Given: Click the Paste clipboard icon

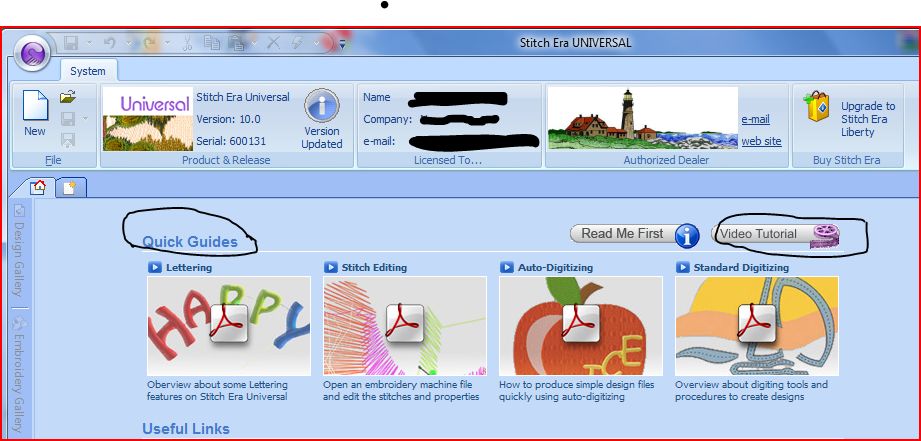Looking at the screenshot, I should point(236,43).
